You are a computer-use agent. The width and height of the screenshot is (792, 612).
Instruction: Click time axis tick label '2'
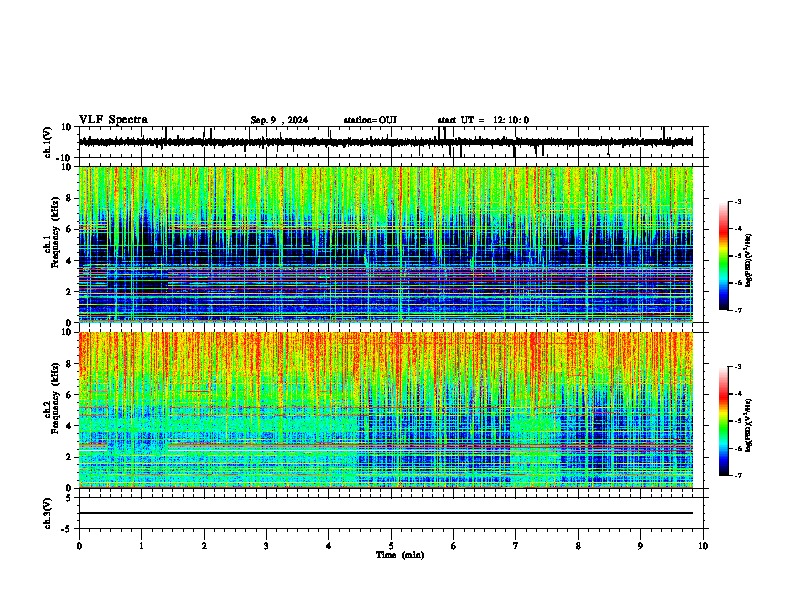[x=204, y=545]
